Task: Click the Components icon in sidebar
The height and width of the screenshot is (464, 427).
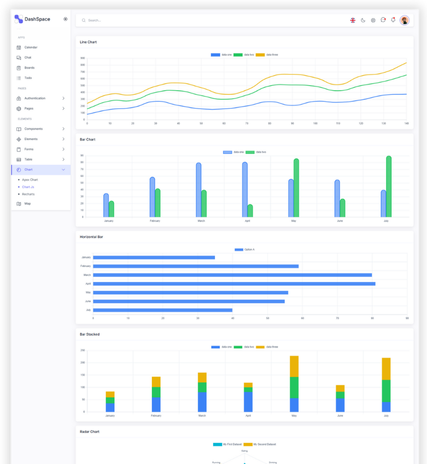Action: (x=19, y=129)
